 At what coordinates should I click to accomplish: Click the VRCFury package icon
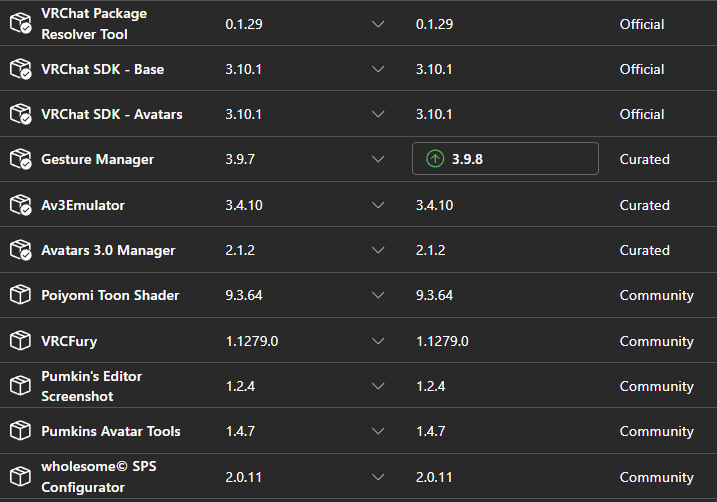tap(21, 341)
